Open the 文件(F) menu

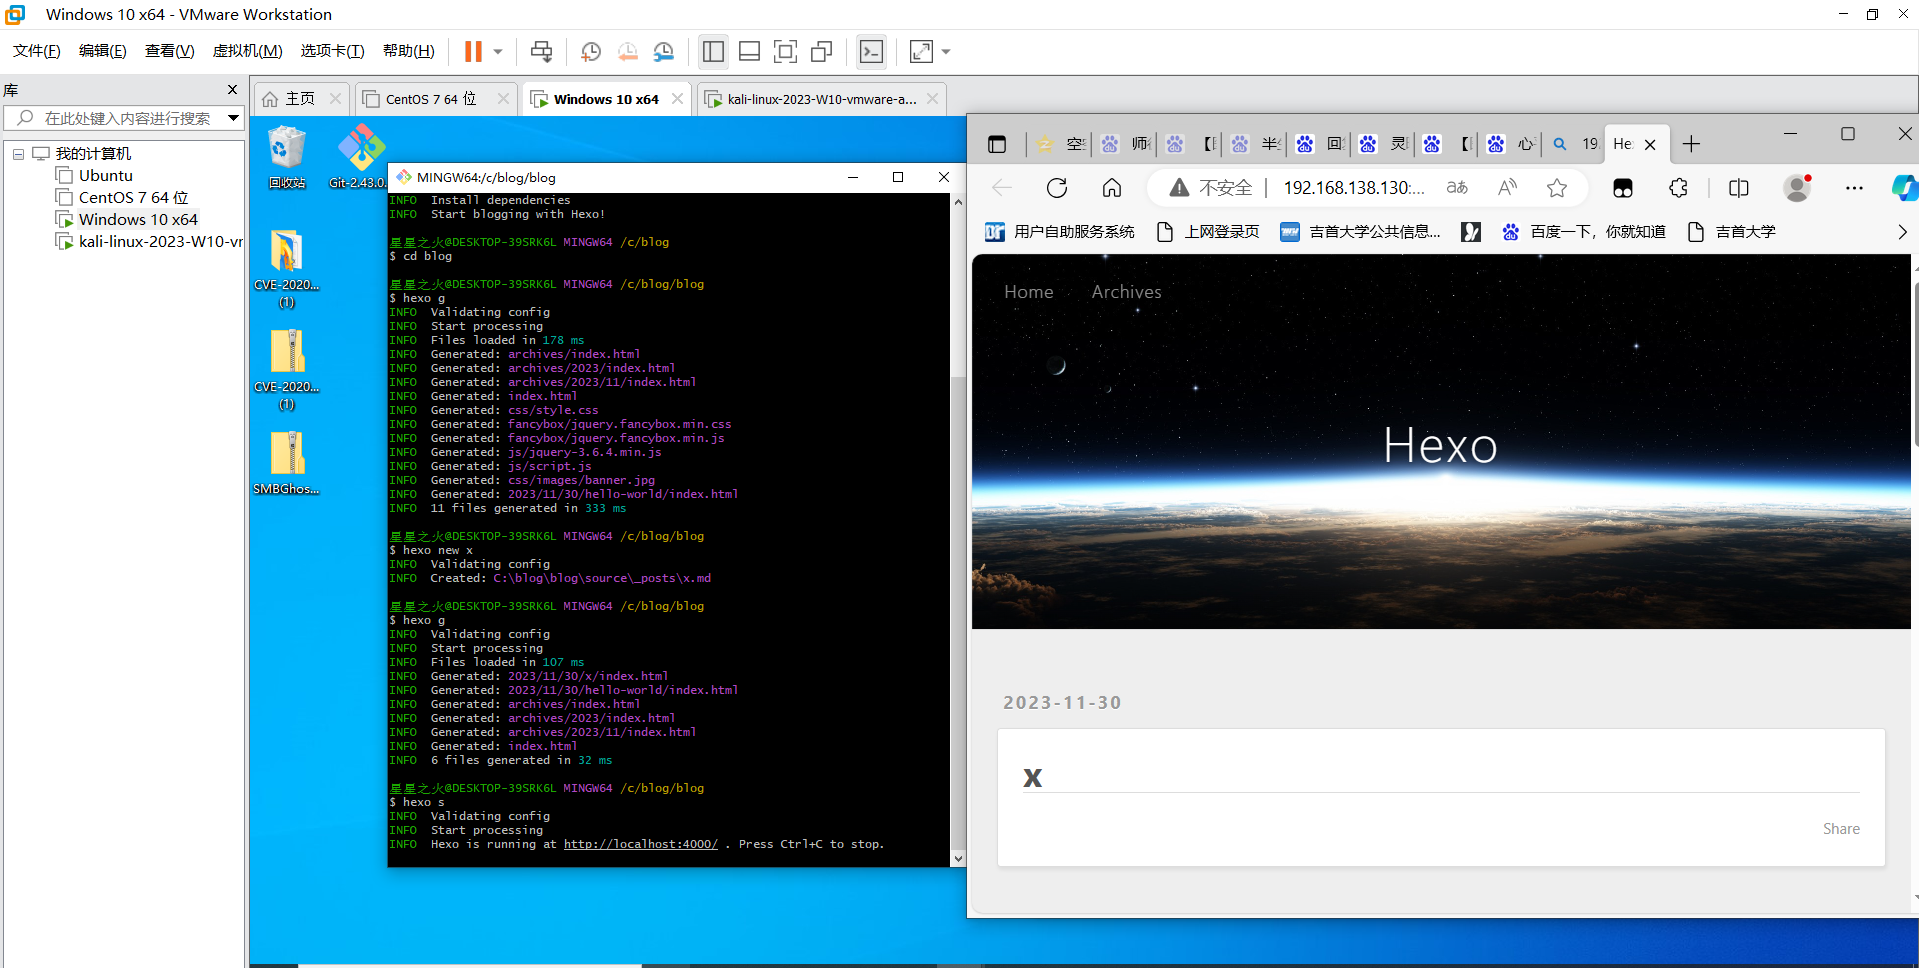(37, 51)
